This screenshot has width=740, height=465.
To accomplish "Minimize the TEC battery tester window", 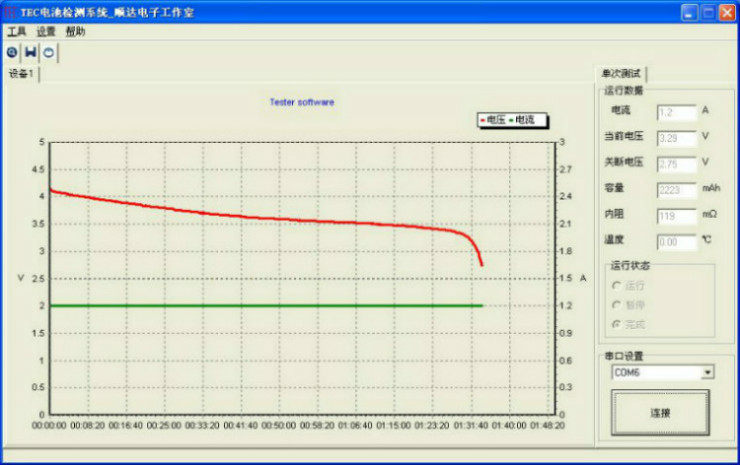I will point(690,13).
